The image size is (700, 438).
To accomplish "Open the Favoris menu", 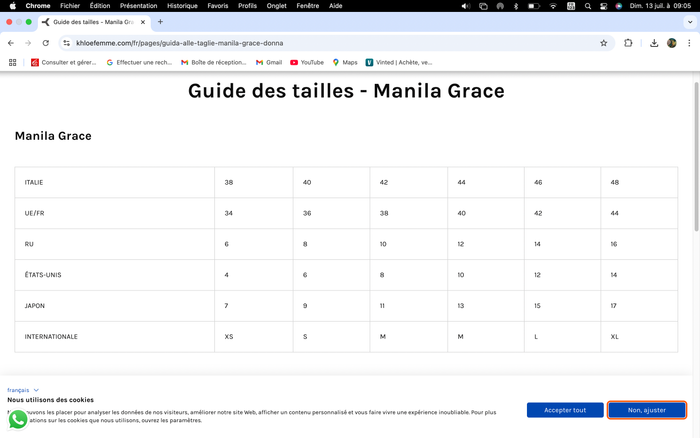I will (x=218, y=6).
